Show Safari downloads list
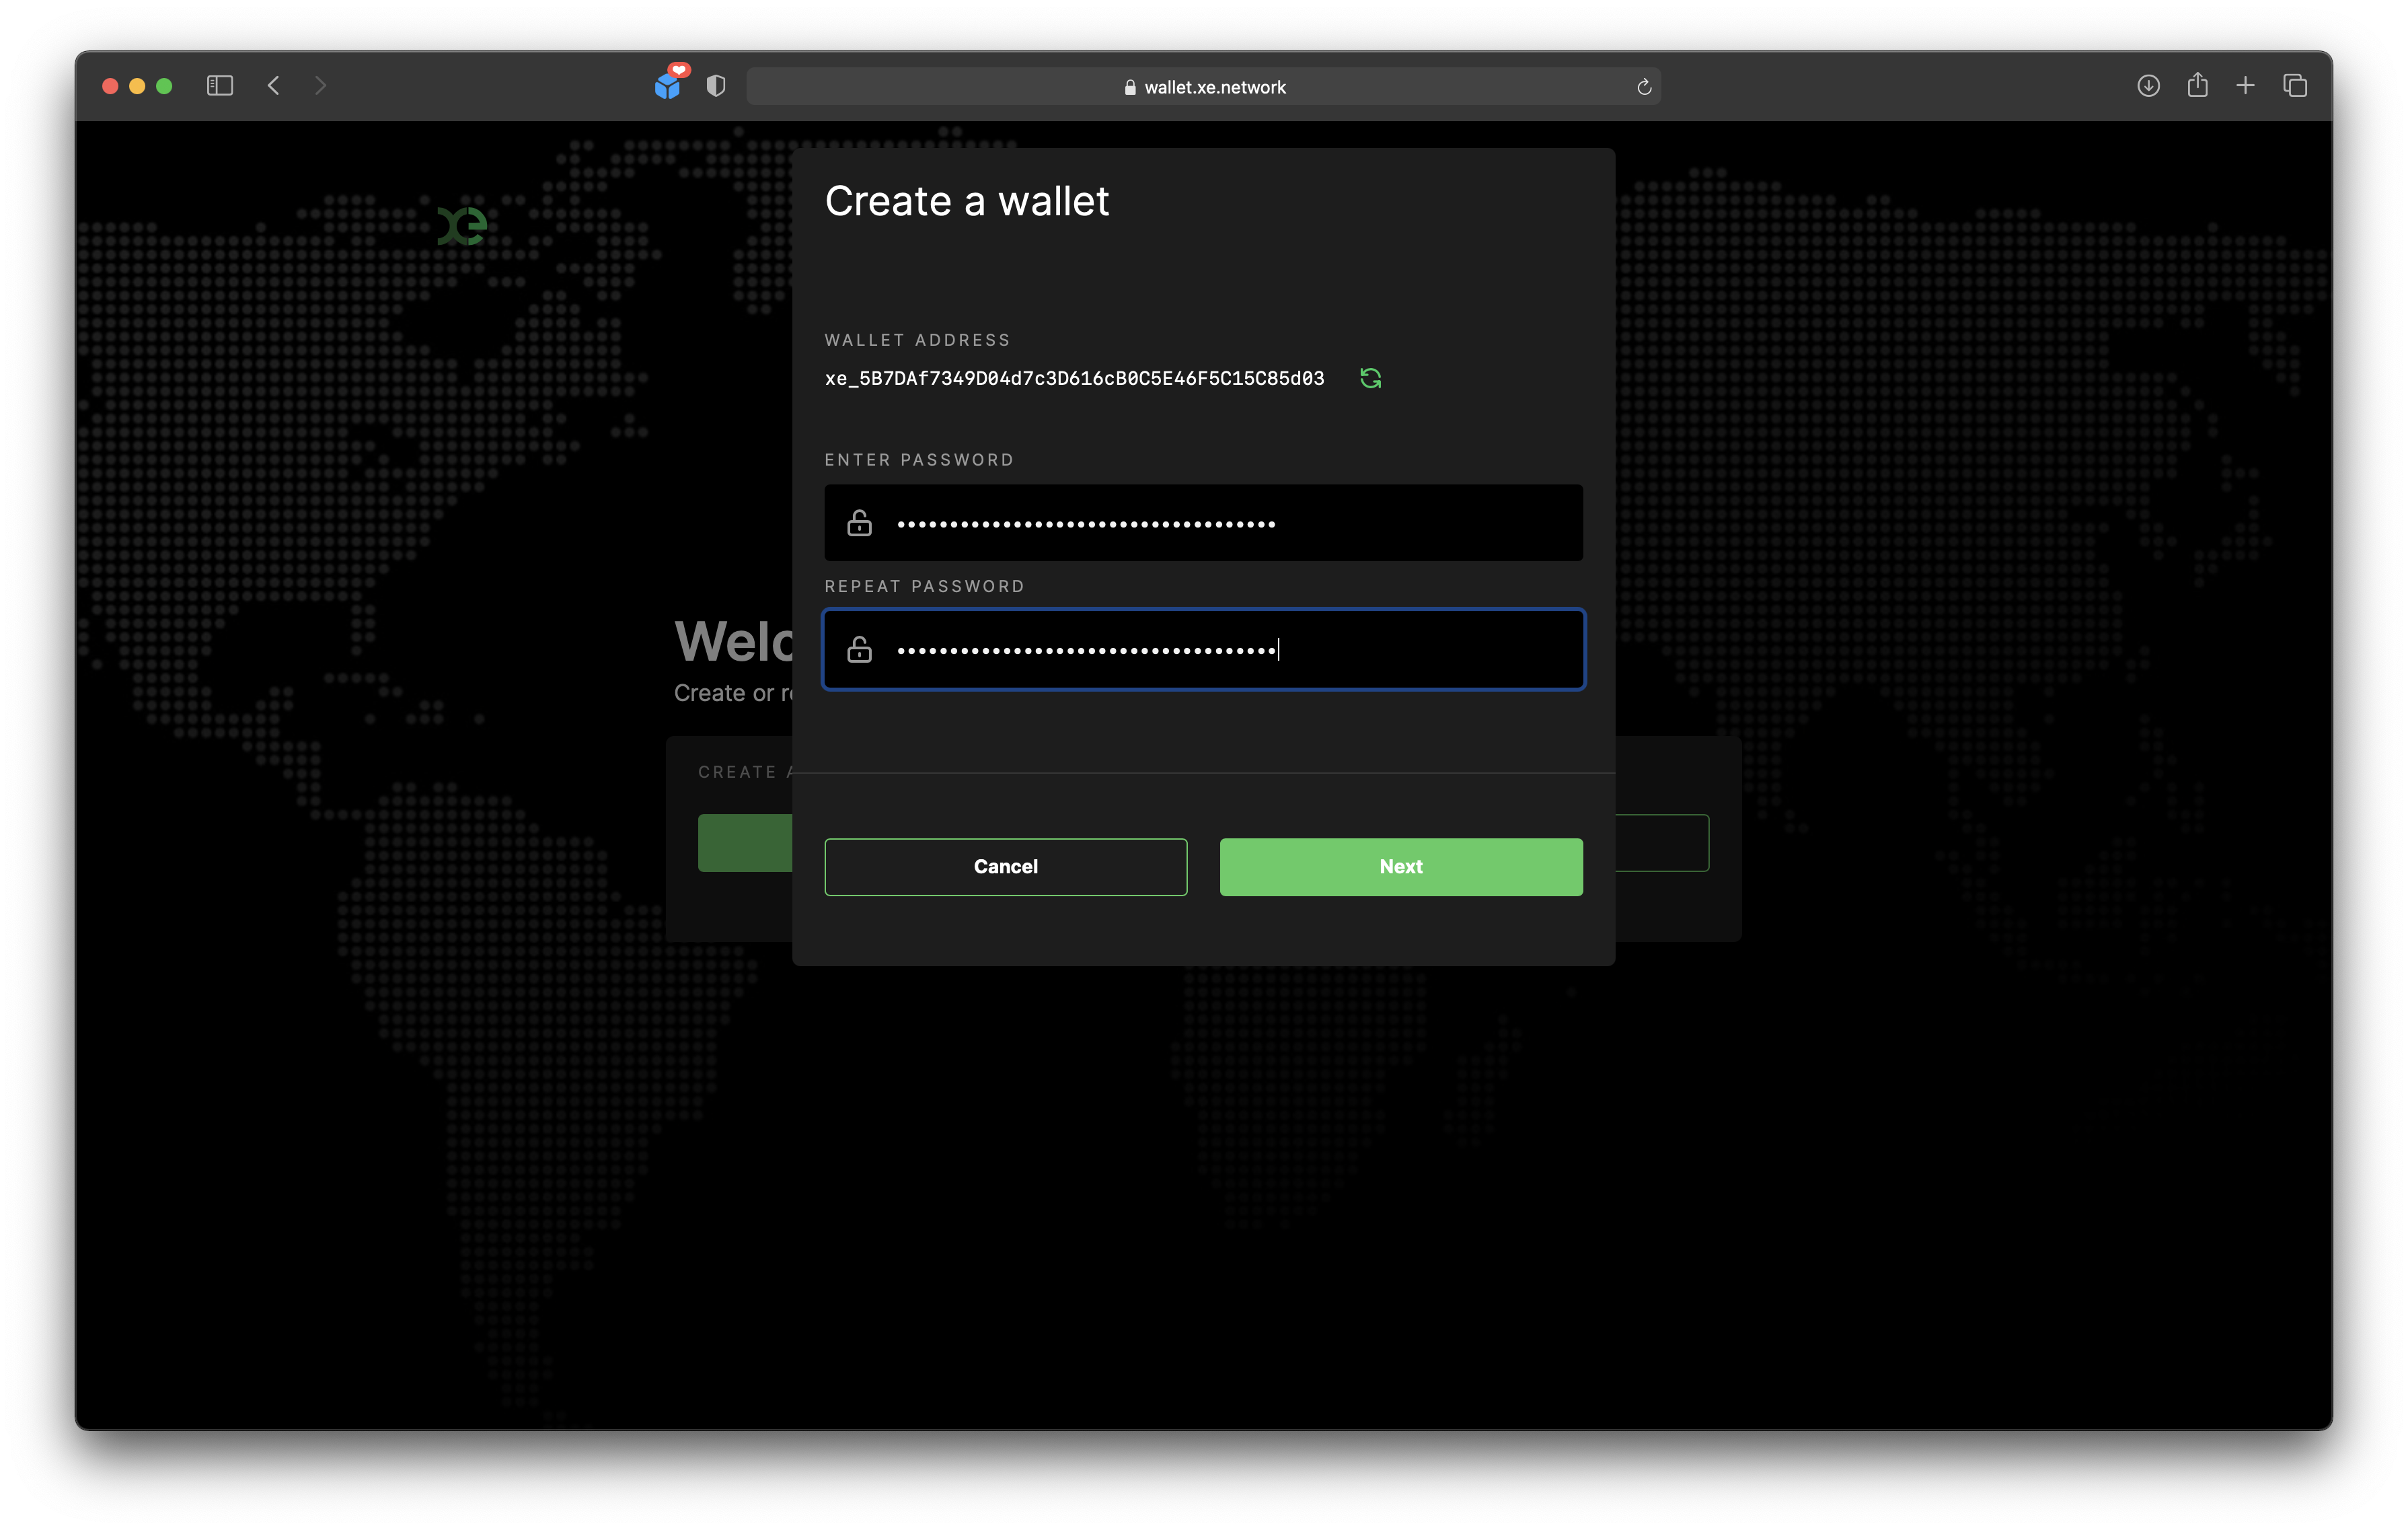 (2148, 86)
